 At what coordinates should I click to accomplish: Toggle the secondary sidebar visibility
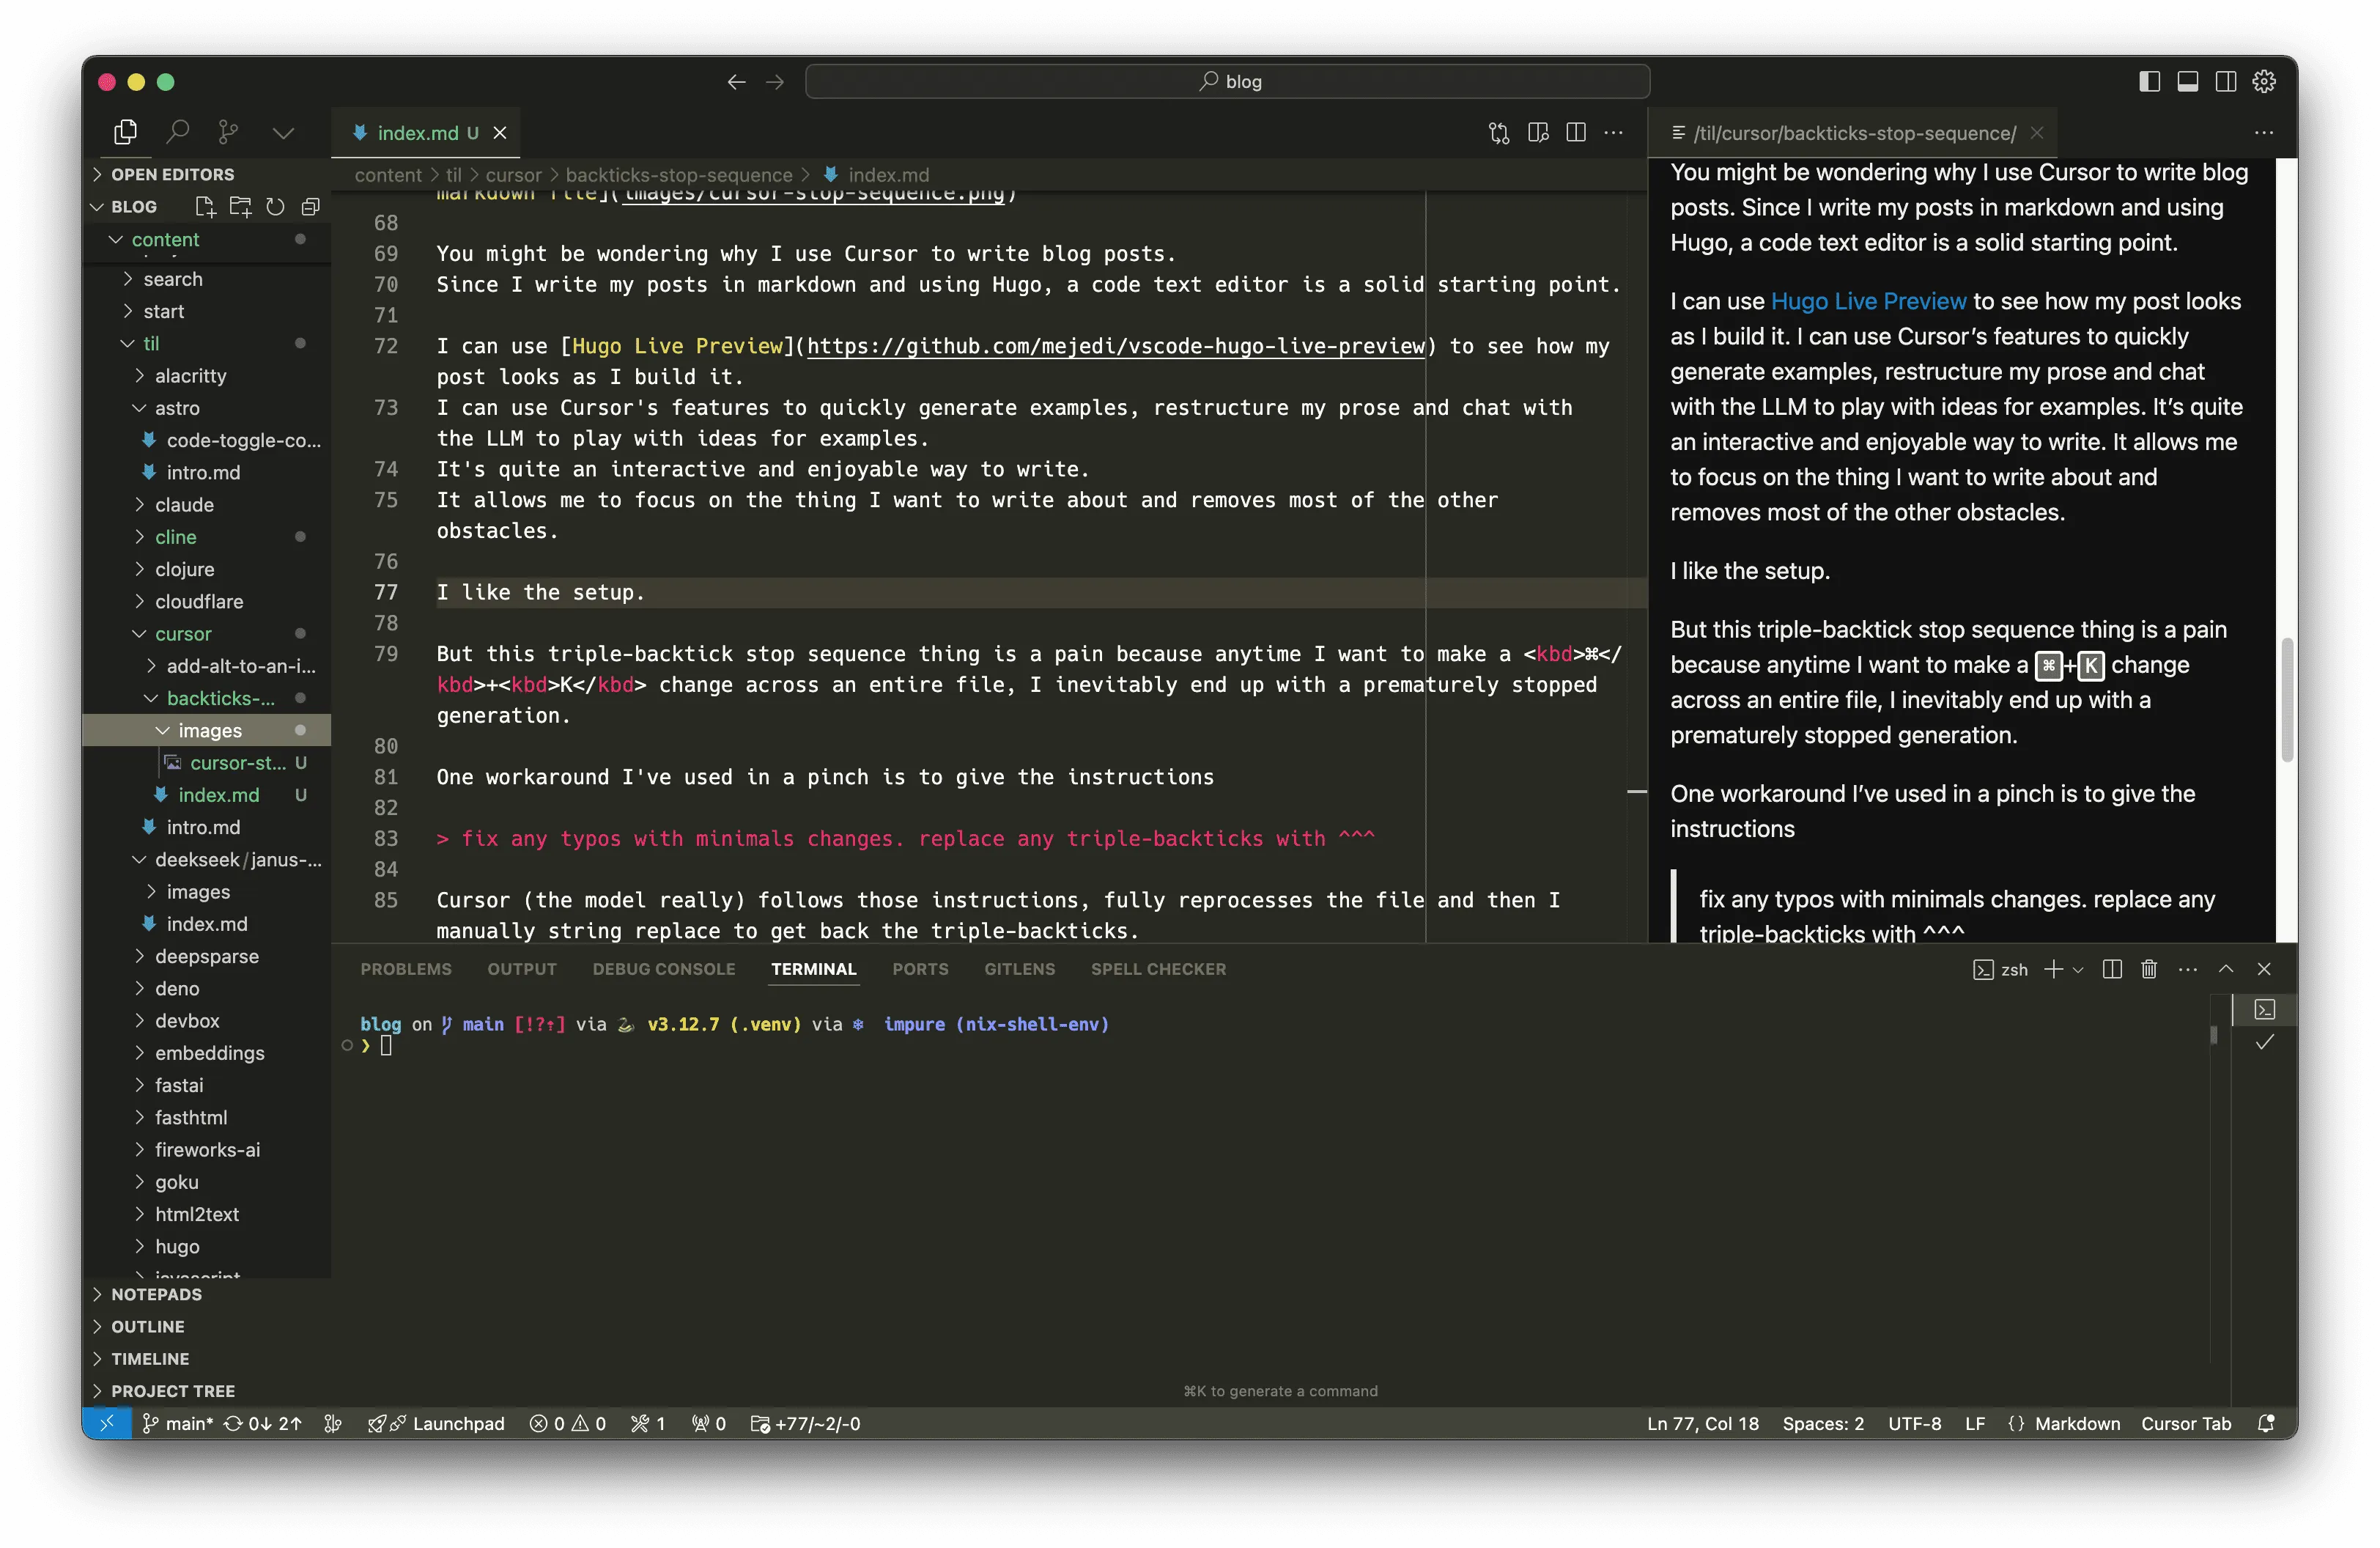2227,81
